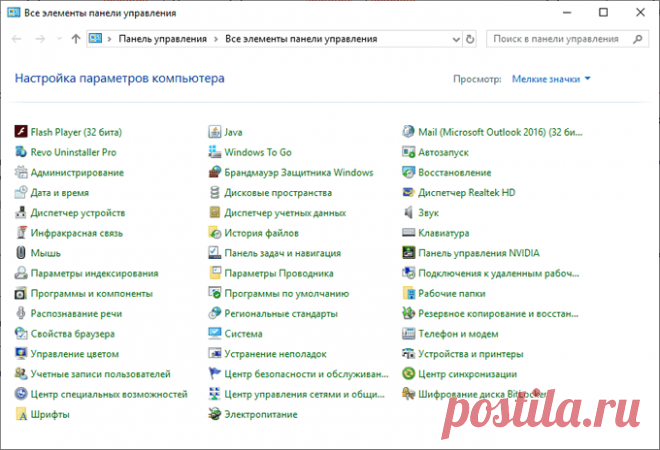660x450 pixels.
Task: Open the Устройства и принтеры icon
Action: (x=408, y=354)
